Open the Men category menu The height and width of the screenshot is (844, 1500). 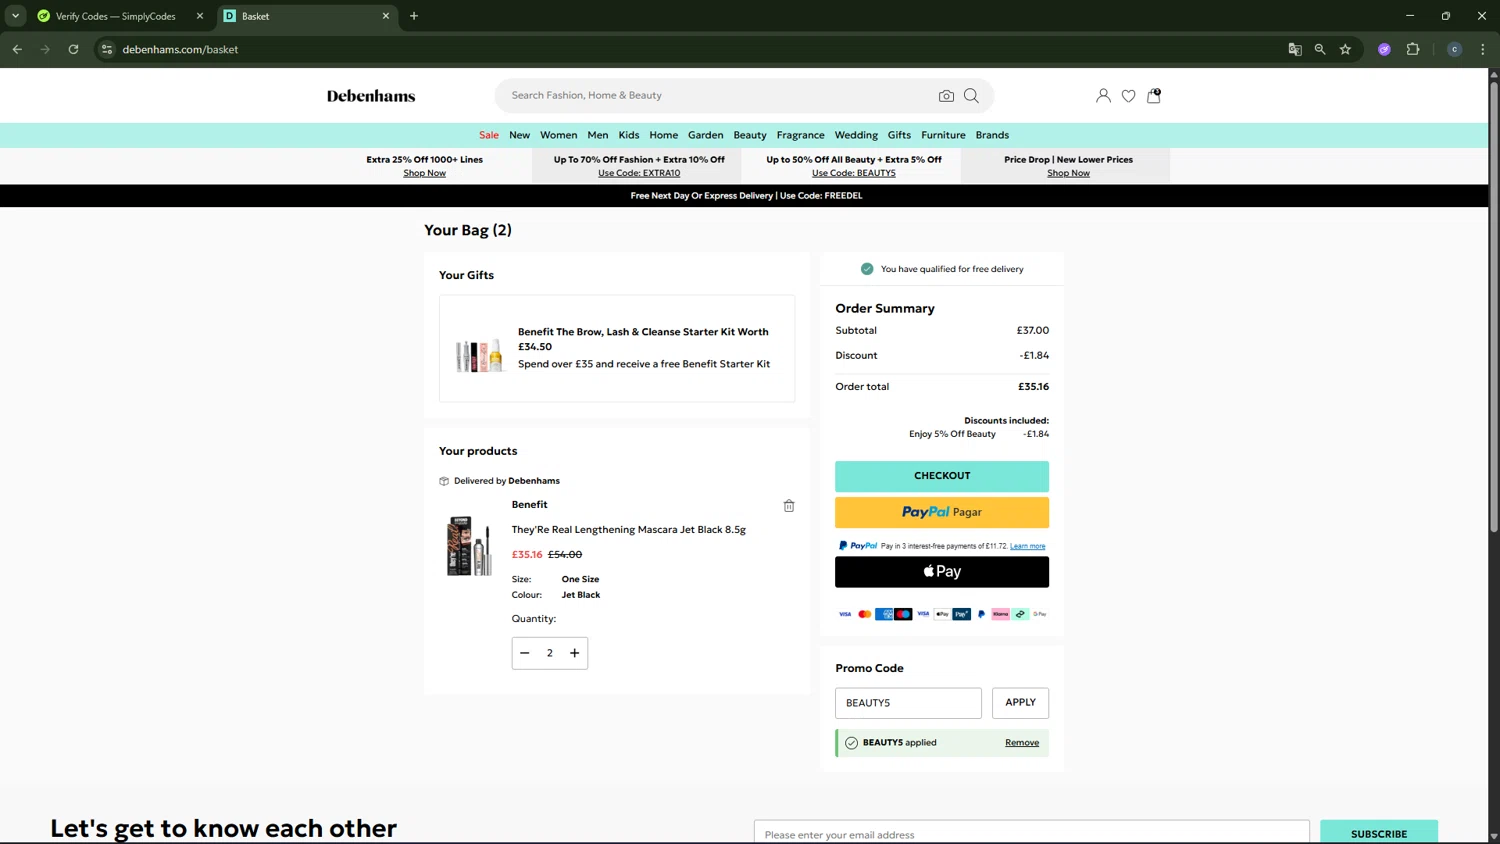coord(598,135)
